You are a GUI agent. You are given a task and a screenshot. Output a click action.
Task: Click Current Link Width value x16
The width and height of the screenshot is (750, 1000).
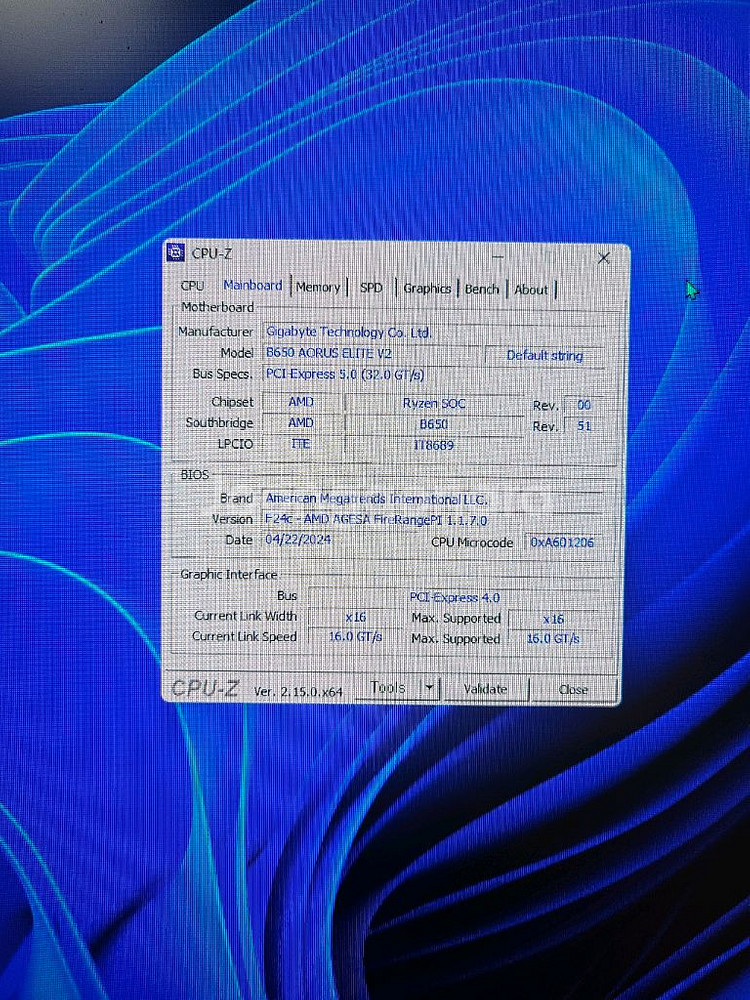(355, 617)
